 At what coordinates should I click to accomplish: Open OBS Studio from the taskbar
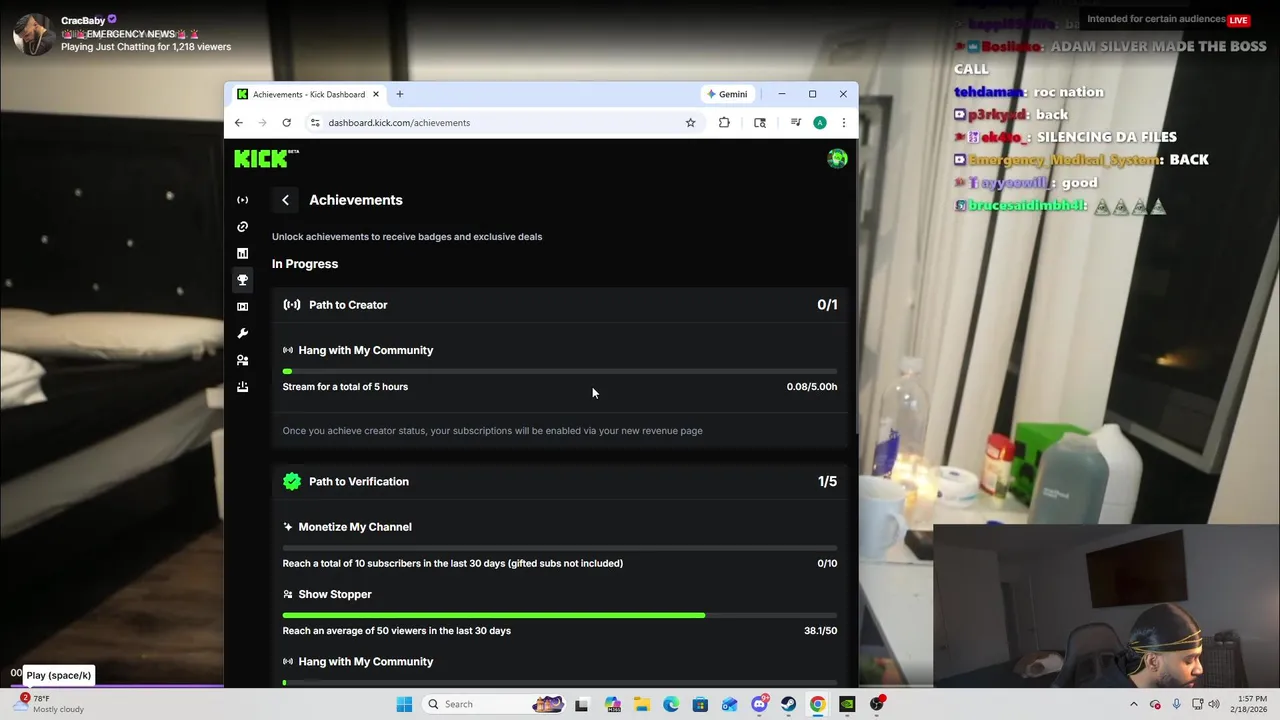pyautogui.click(x=877, y=704)
